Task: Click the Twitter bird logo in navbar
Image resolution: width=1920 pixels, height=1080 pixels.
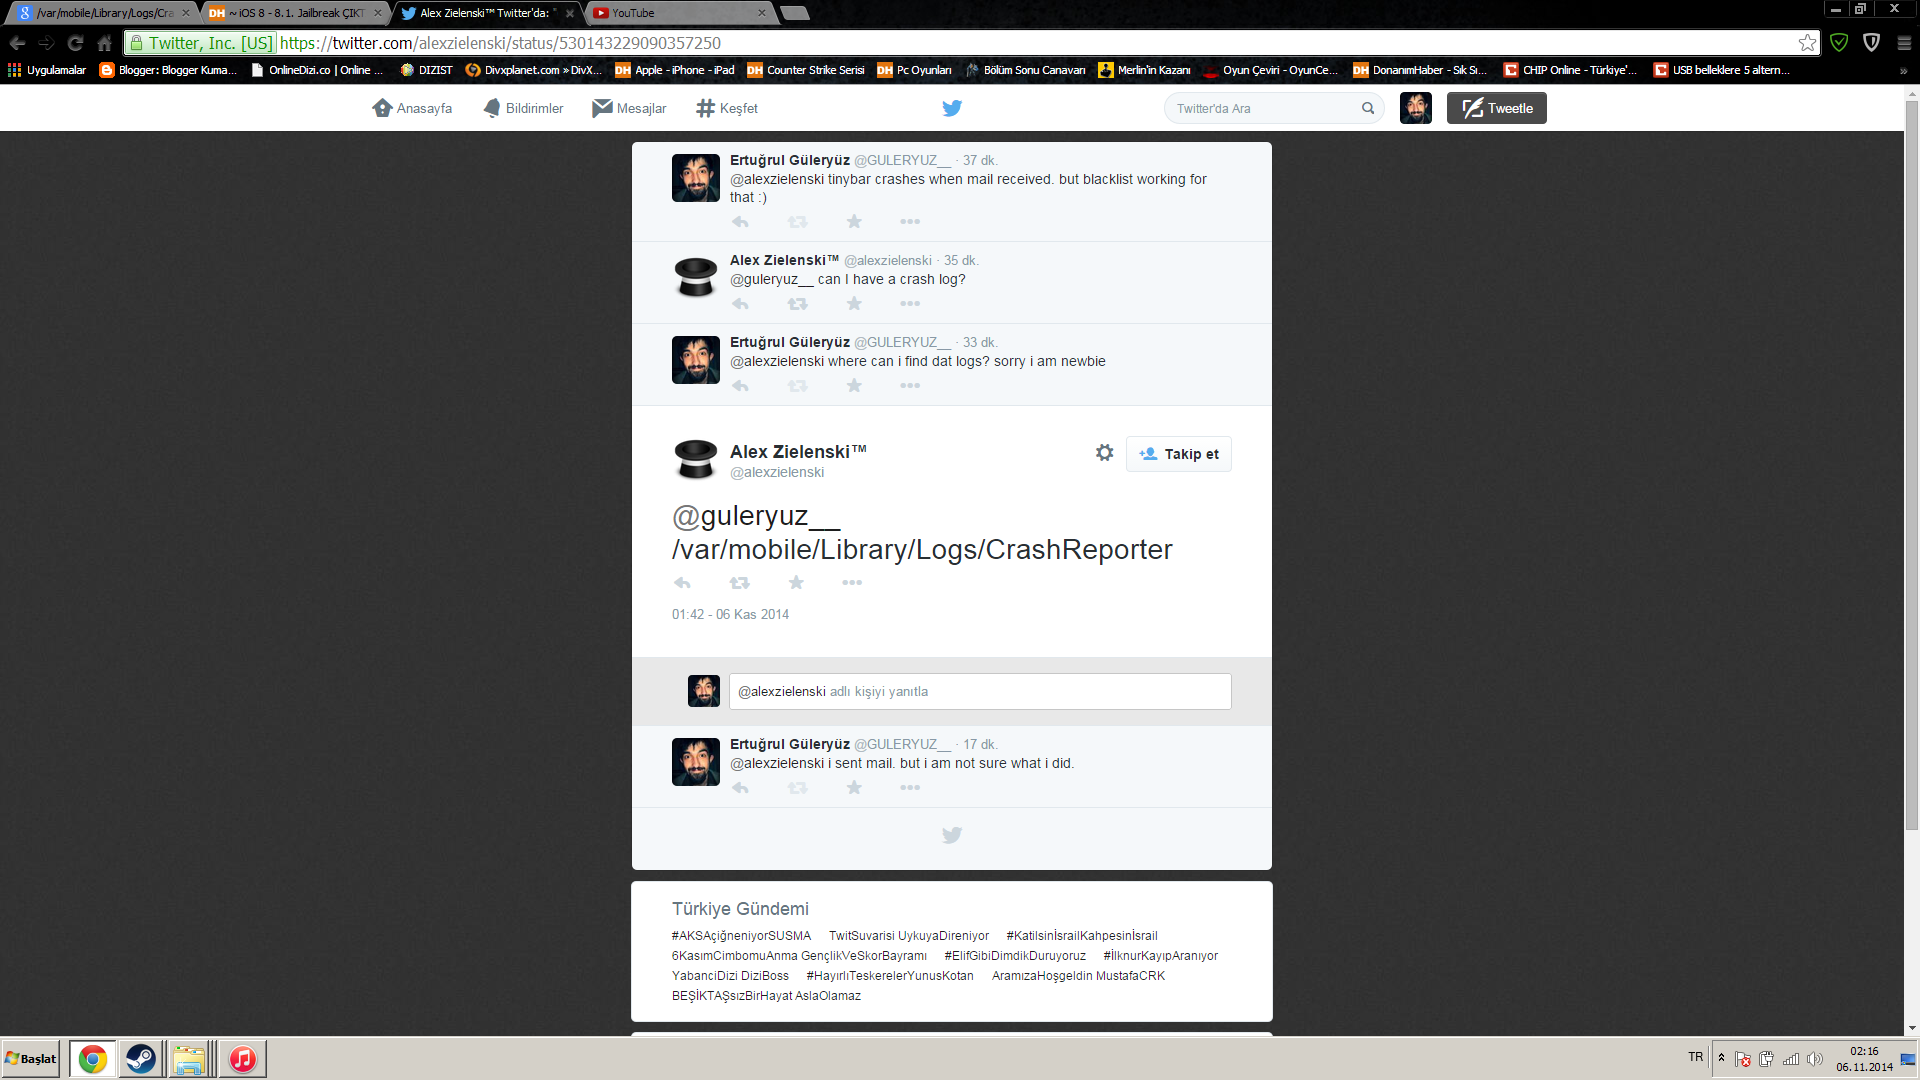Action: (x=952, y=108)
